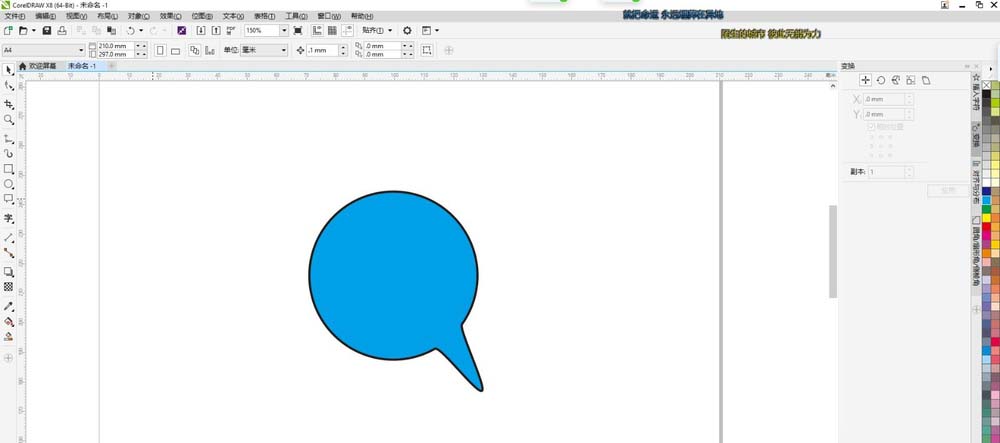Expand the Undo history dropdown arrow
Image resolution: width=1000 pixels, height=443 pixels.
(141, 31)
